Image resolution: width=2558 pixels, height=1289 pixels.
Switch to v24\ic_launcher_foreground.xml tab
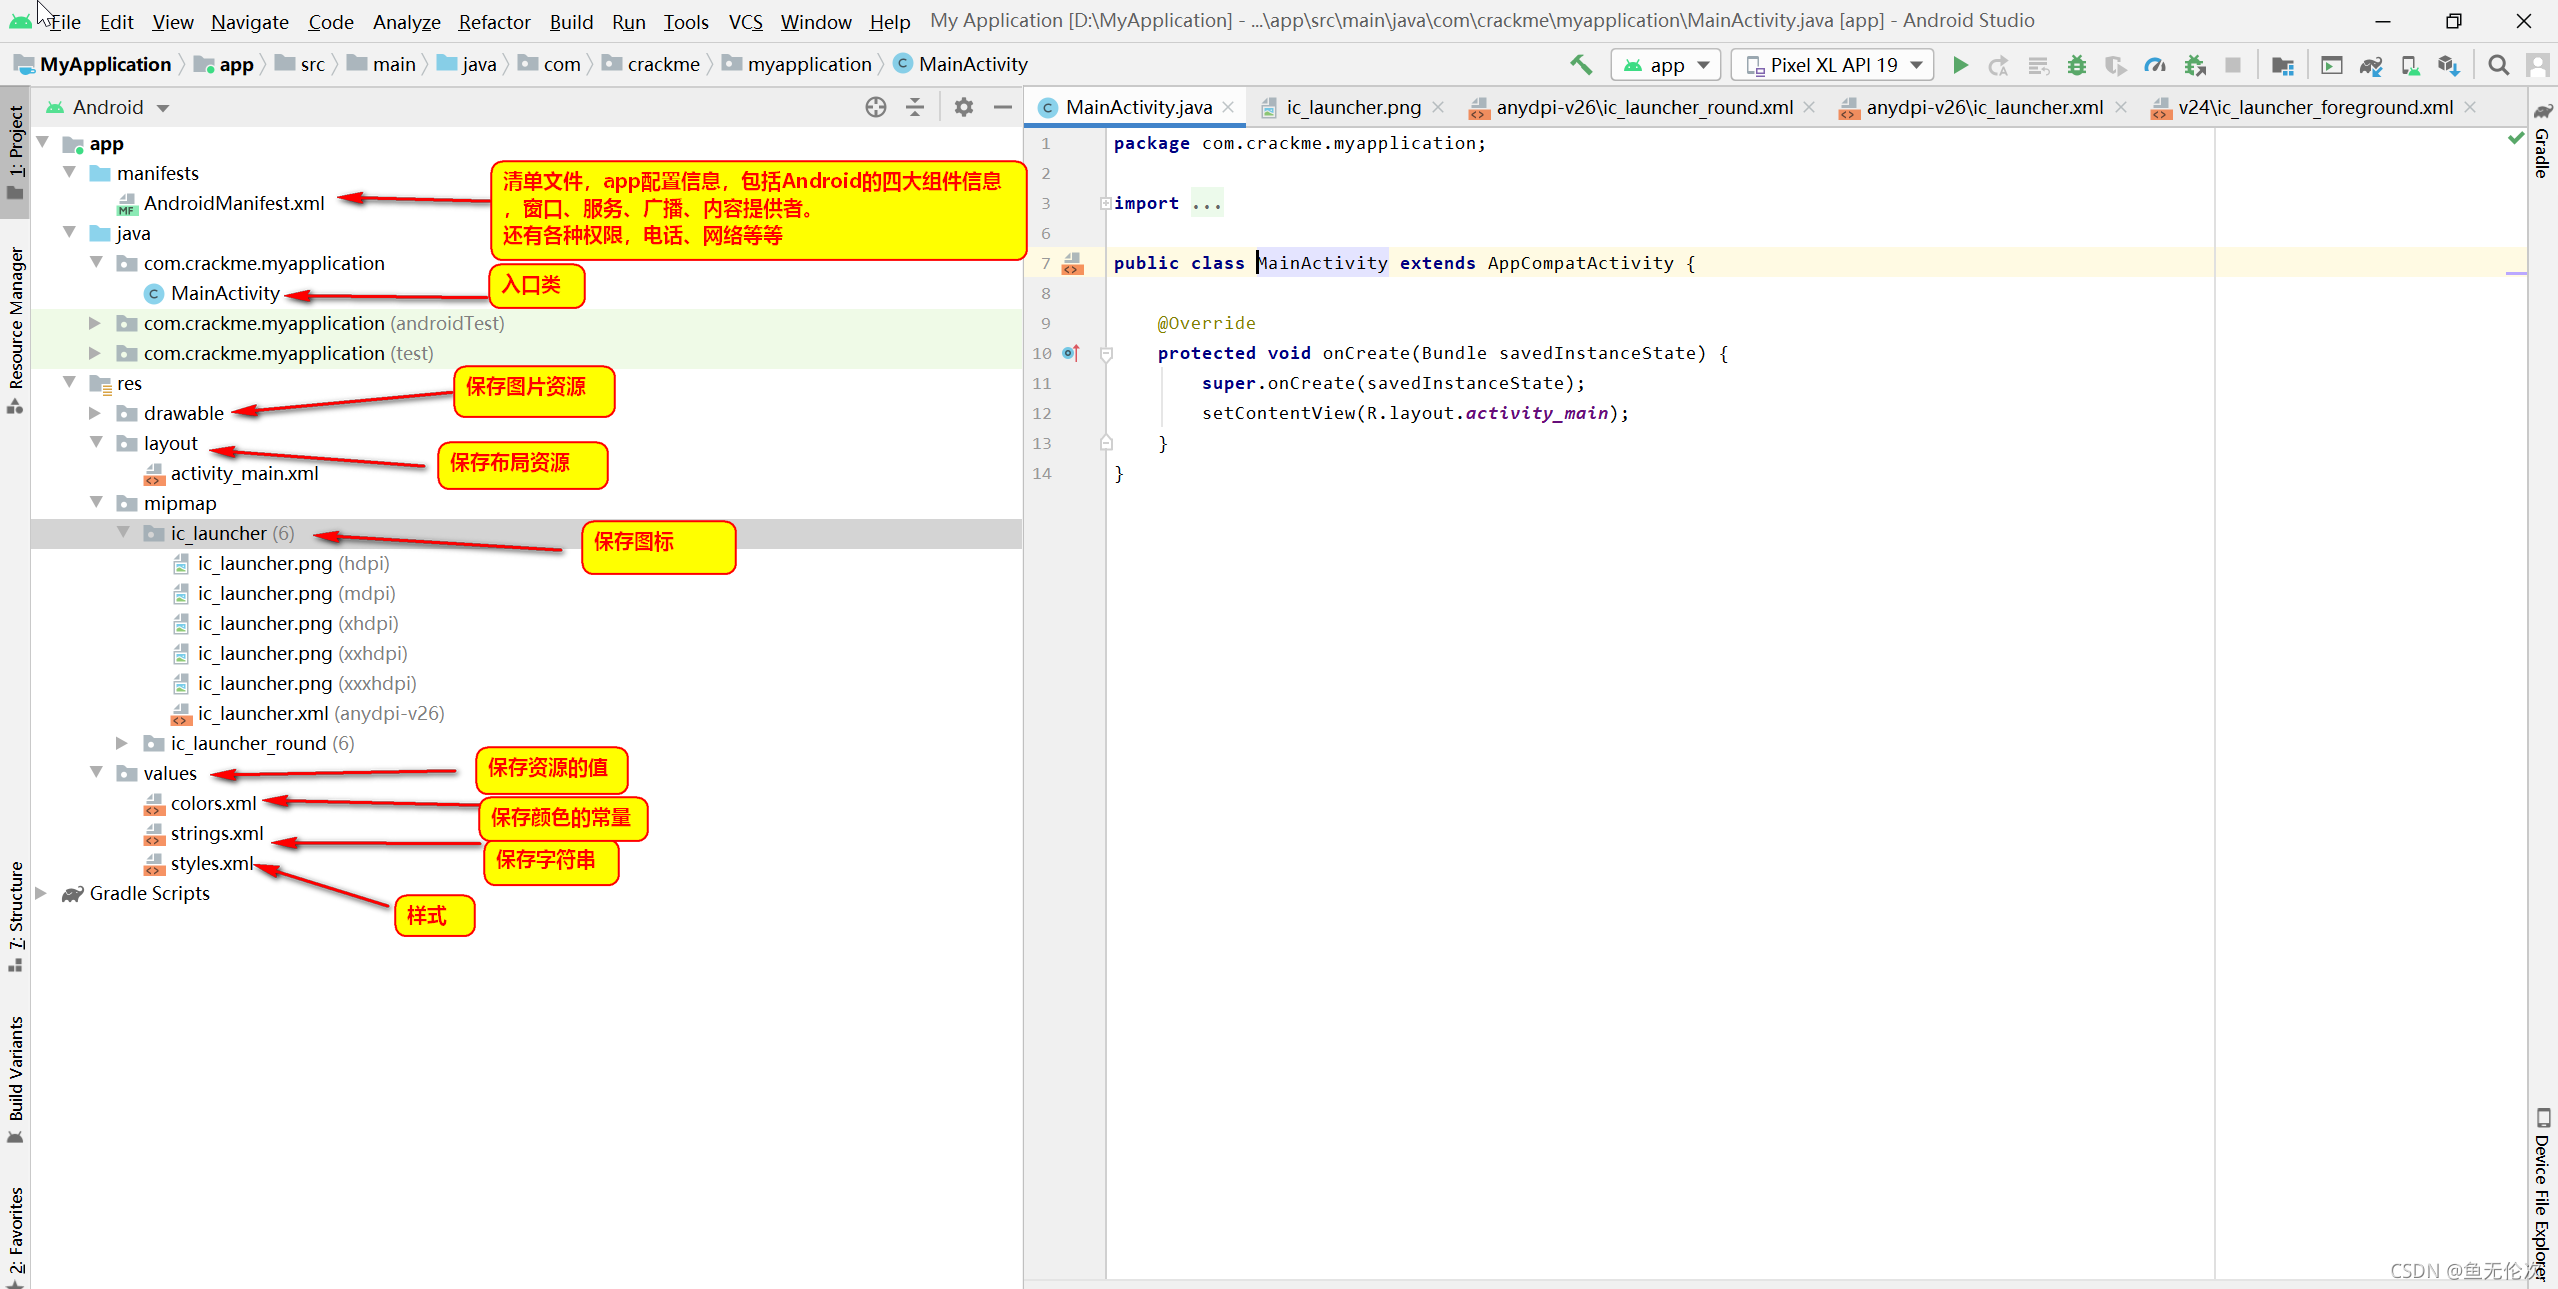[2315, 107]
